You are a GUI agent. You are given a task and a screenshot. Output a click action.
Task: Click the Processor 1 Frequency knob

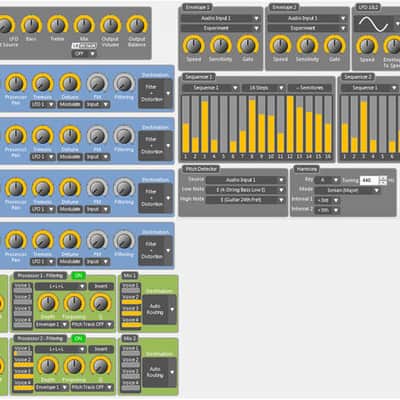tap(74, 303)
